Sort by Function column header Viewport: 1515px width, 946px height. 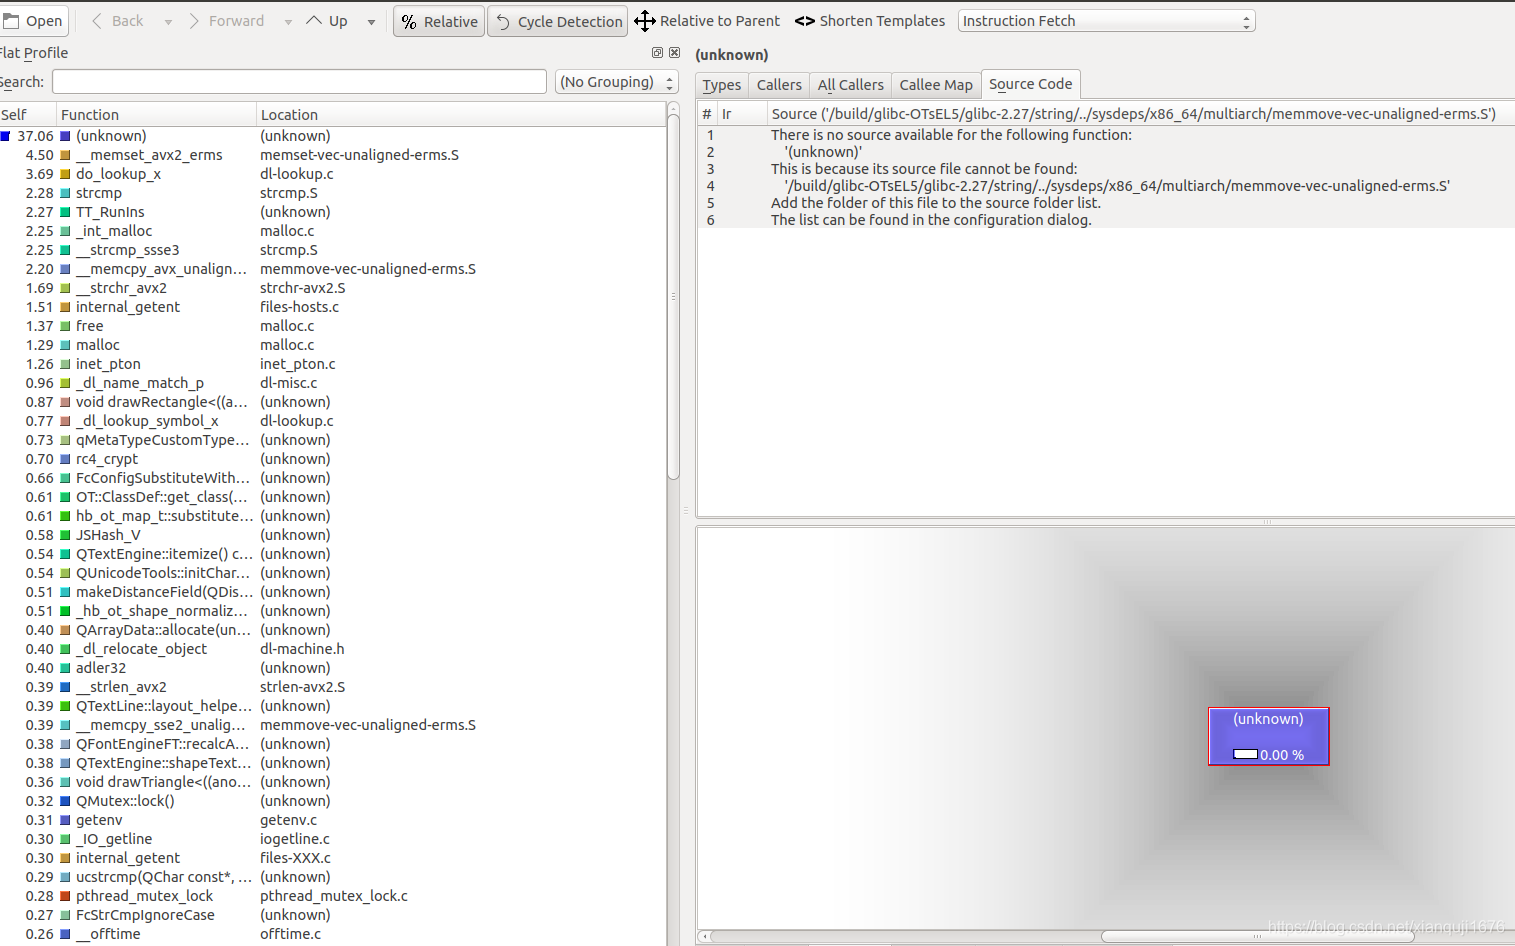click(x=156, y=115)
